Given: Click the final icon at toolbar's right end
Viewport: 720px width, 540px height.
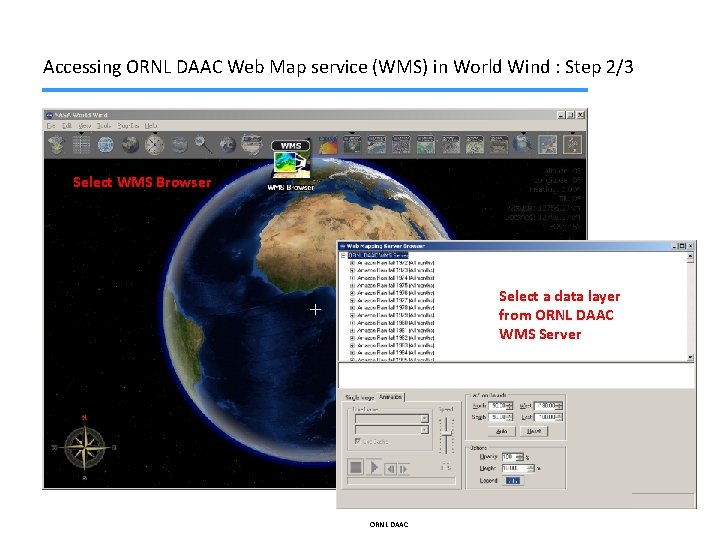Looking at the screenshot, I should 573,145.
